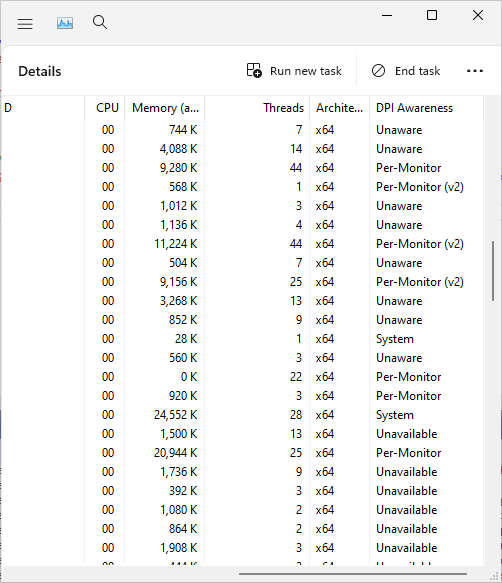Image resolution: width=502 pixels, height=583 pixels.
Task: Click the vertical scrollbar thumb
Action: (x=493, y=271)
